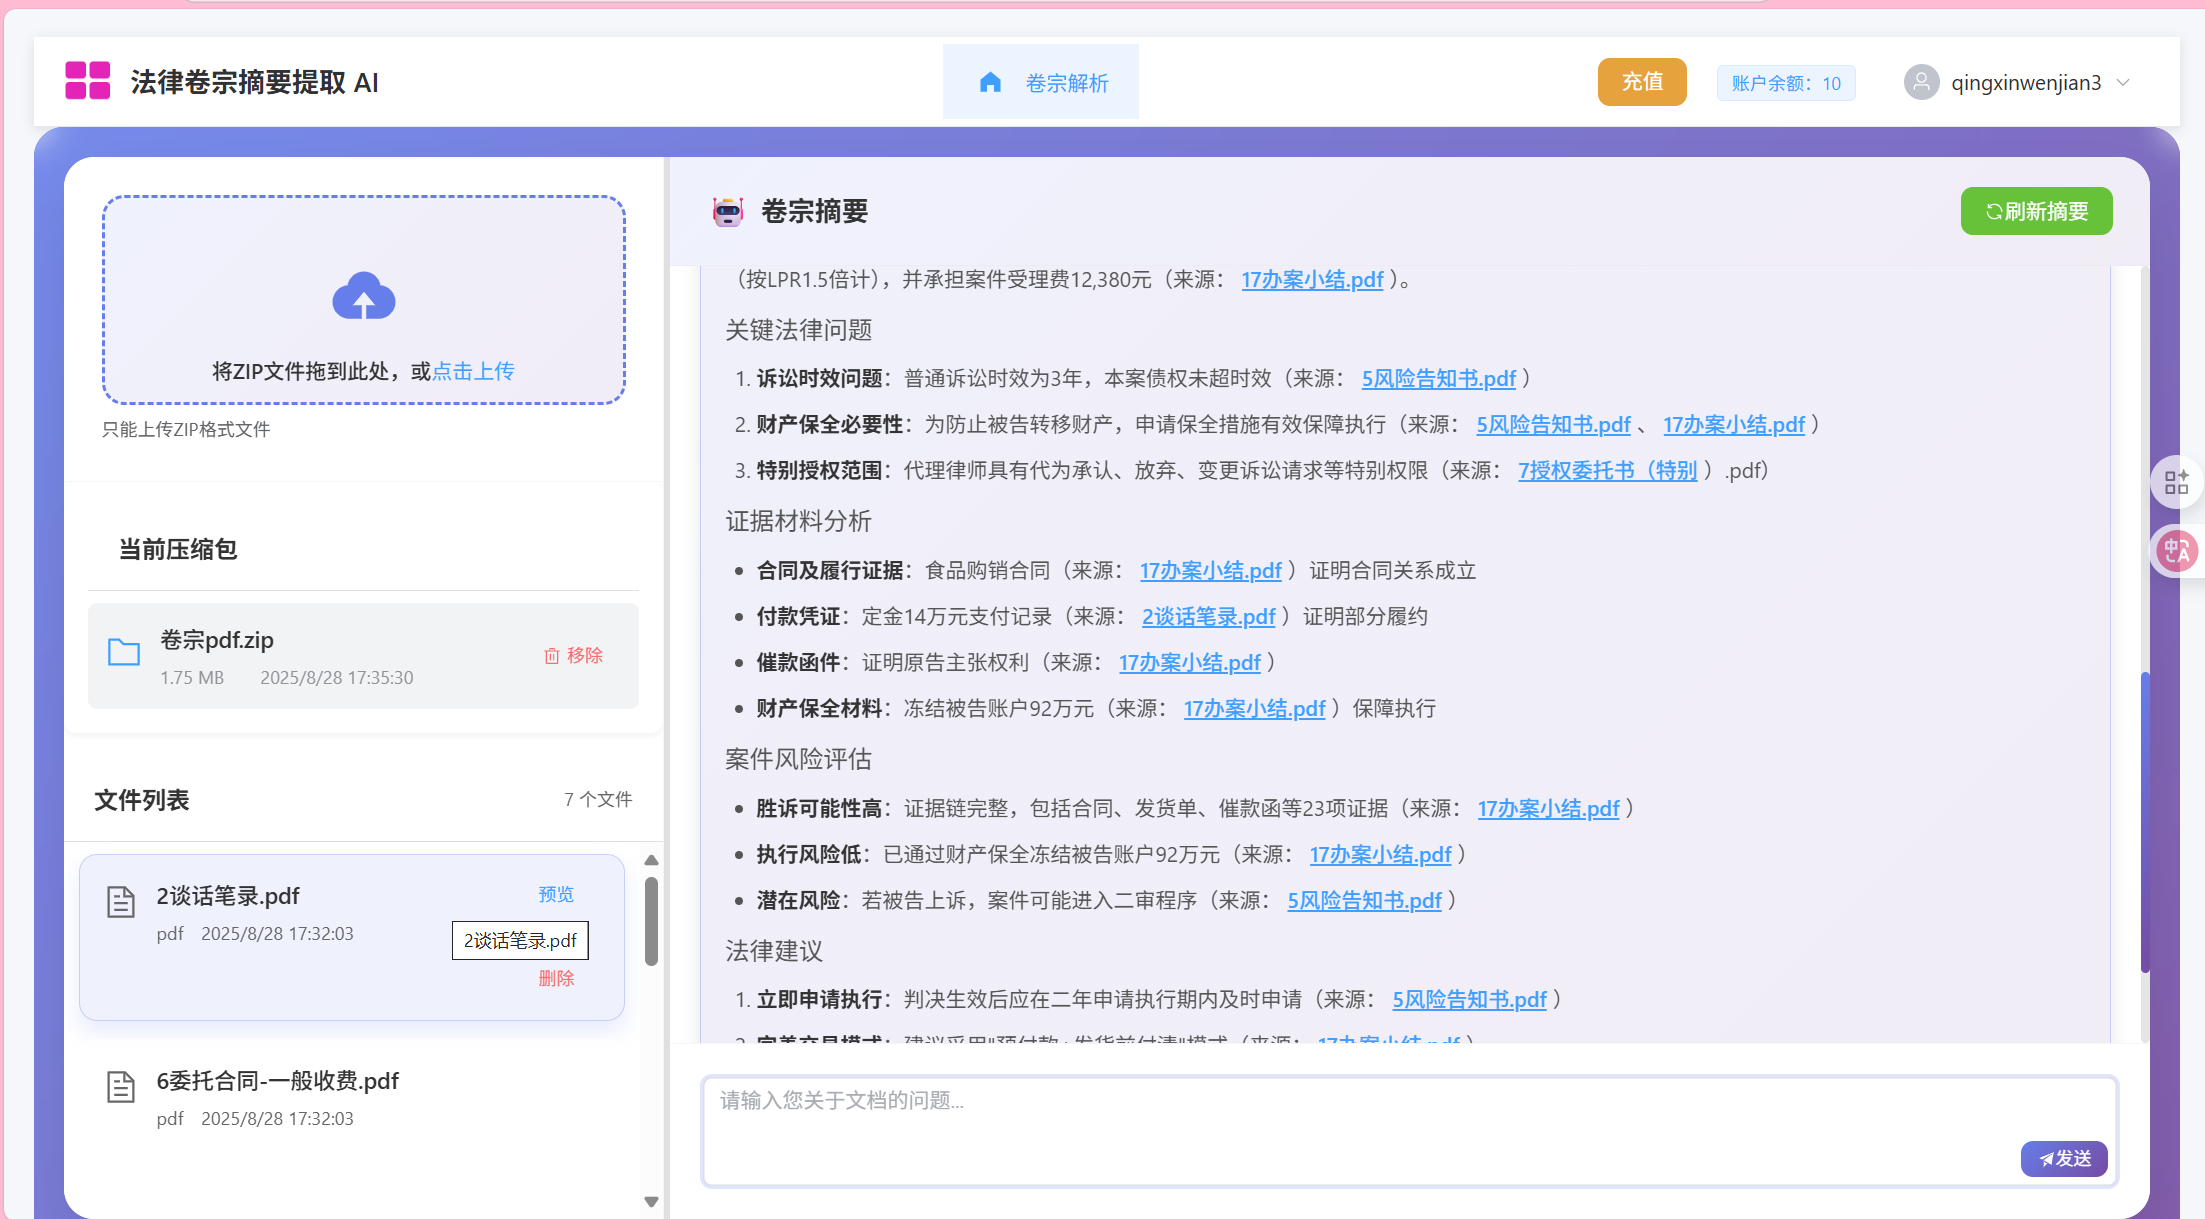Click the user avatar icon

coord(1921,82)
